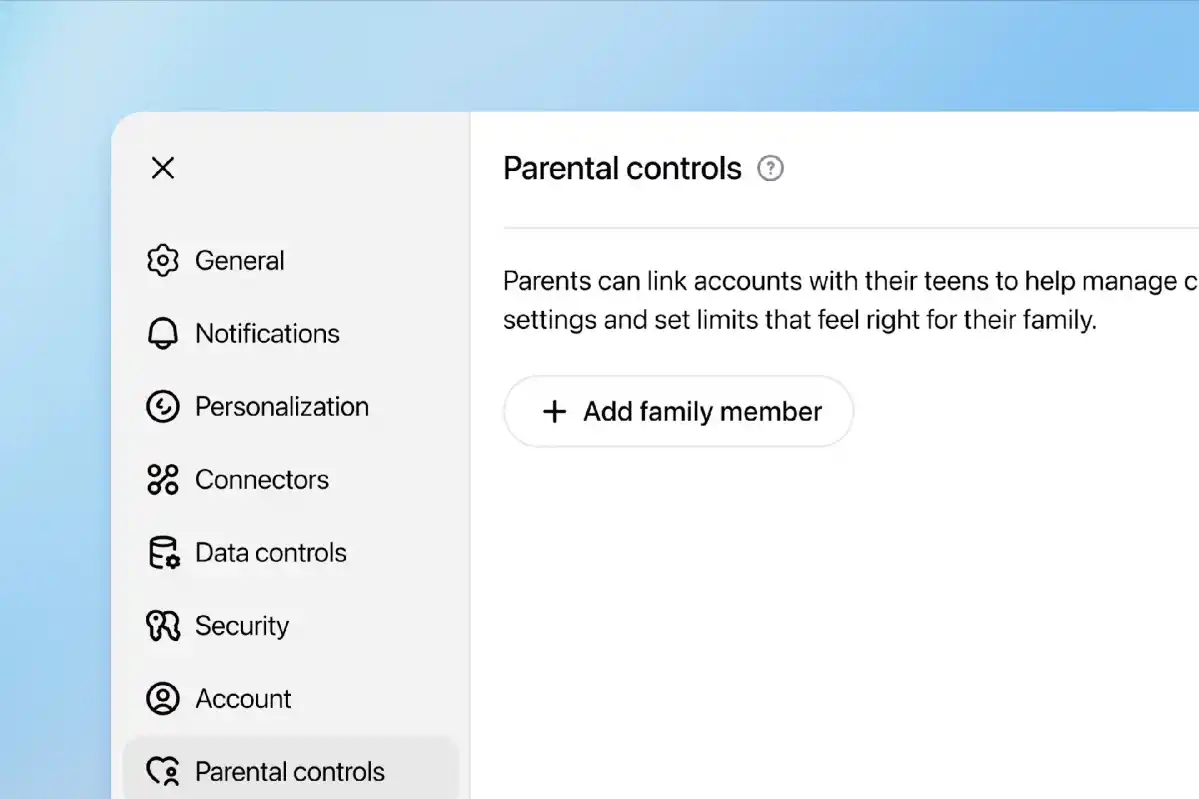Image resolution: width=1199 pixels, height=799 pixels.
Task: Select the Parental controls sidebar entry
Action: [x=289, y=770]
